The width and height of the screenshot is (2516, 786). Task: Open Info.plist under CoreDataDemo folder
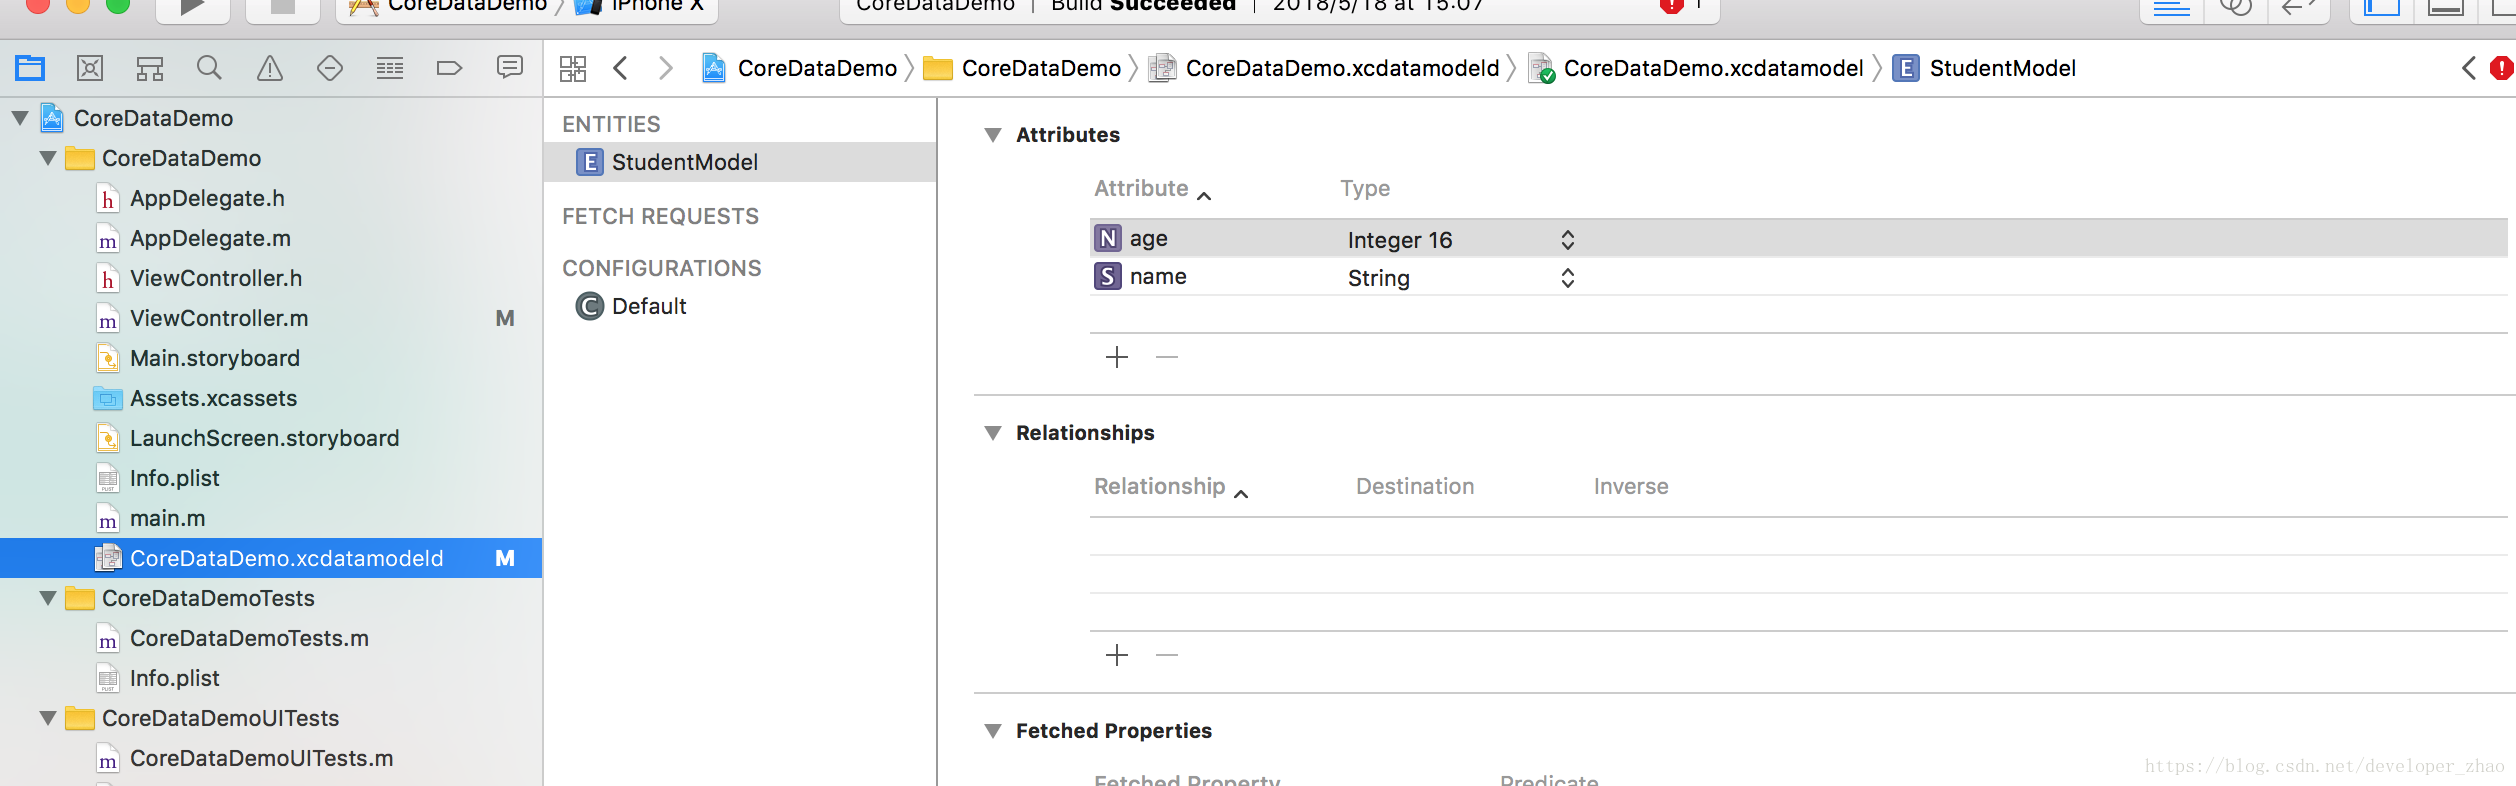(174, 478)
